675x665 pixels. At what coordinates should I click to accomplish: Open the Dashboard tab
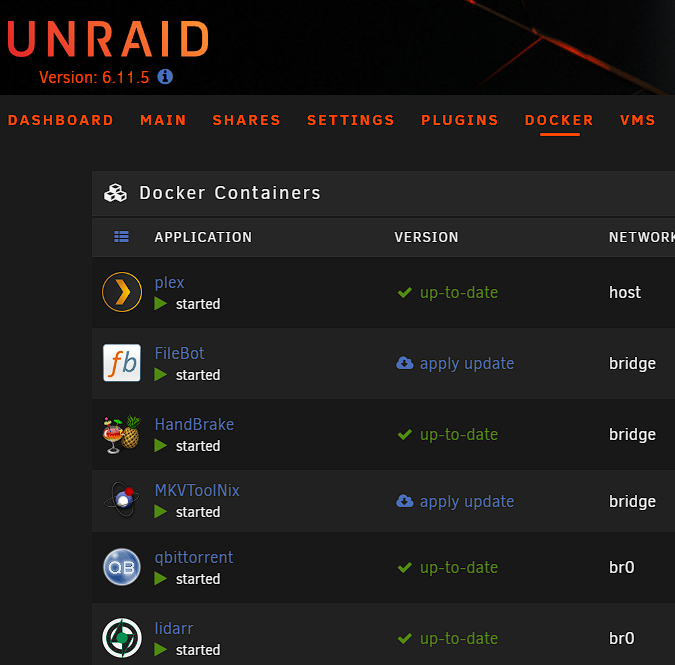[61, 120]
